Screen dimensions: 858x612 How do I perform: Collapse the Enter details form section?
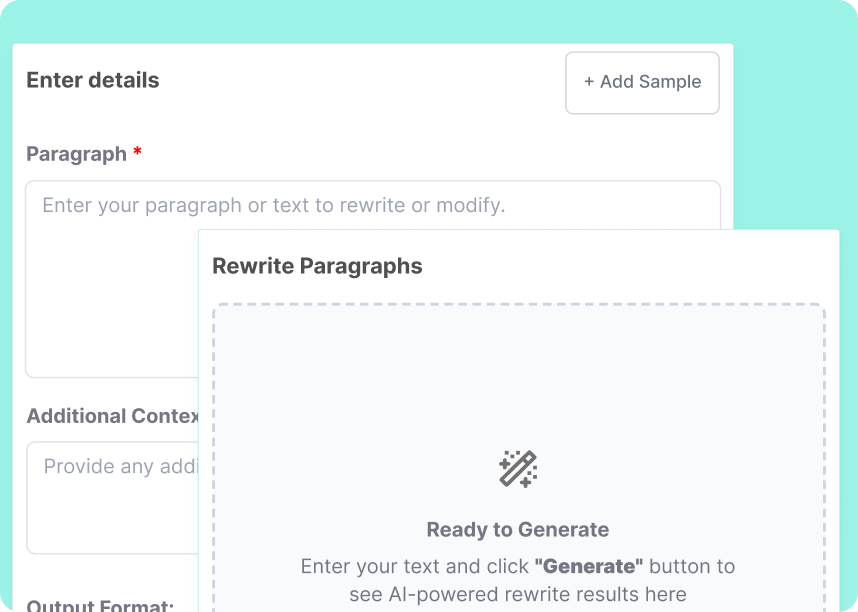tap(92, 81)
